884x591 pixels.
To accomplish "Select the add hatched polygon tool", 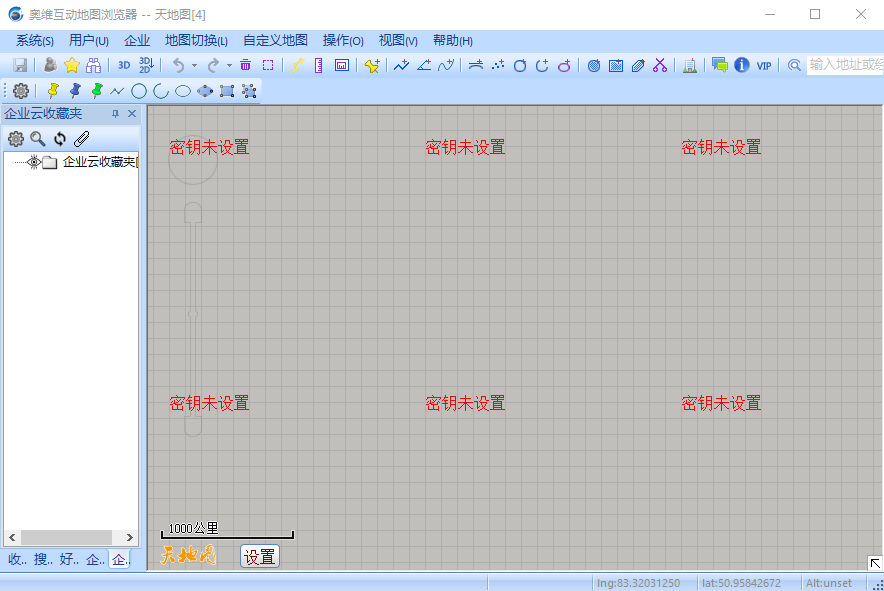I will 638,65.
